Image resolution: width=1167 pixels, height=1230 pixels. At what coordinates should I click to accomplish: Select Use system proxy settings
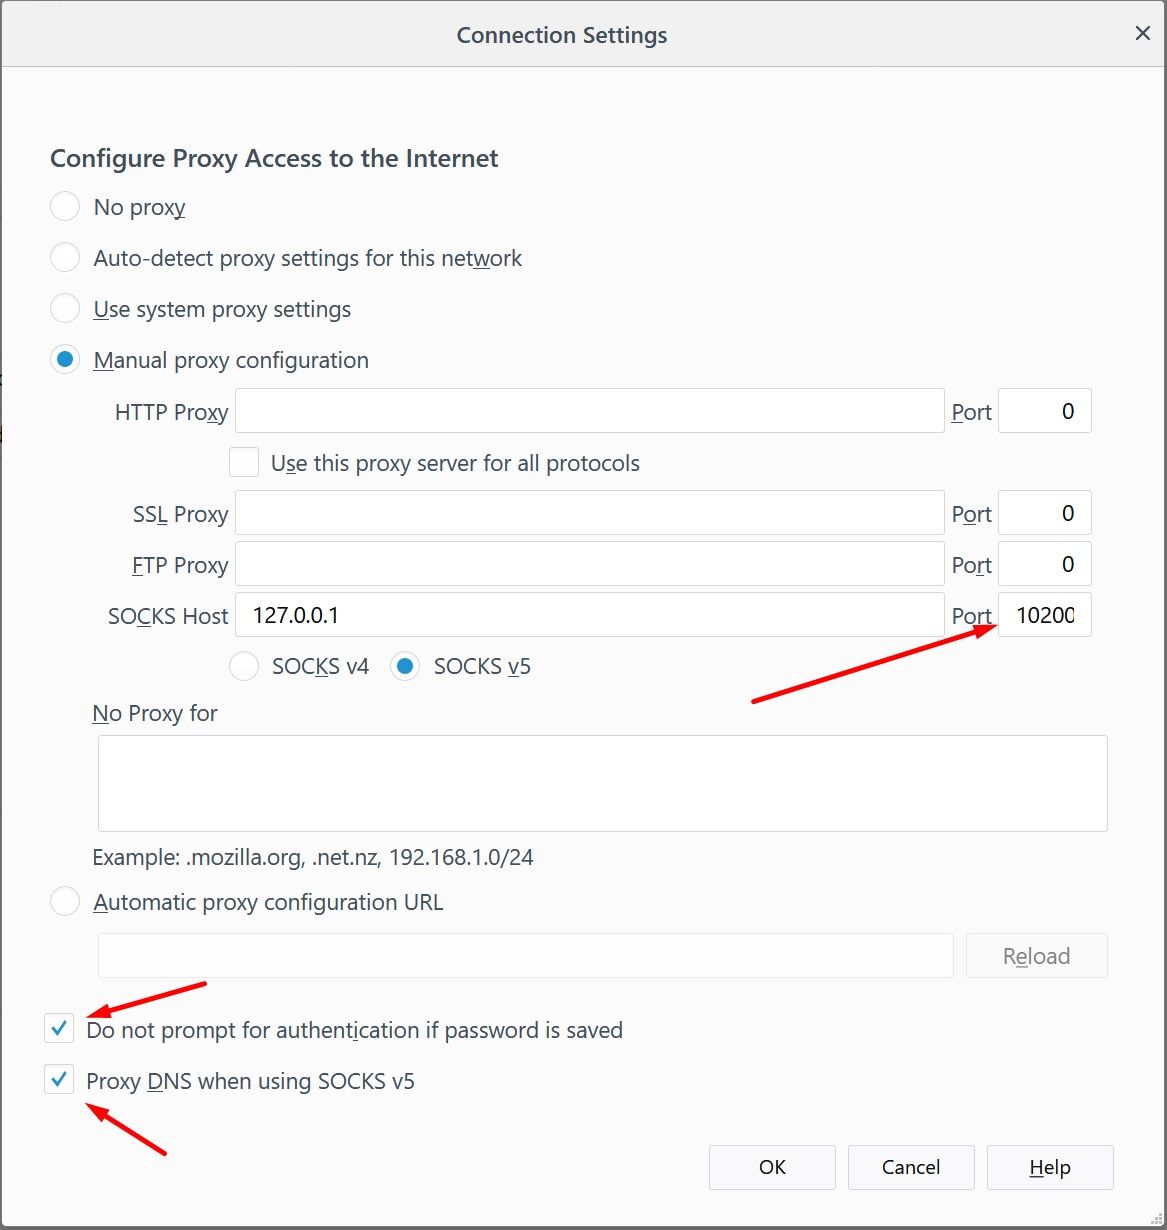(65, 309)
